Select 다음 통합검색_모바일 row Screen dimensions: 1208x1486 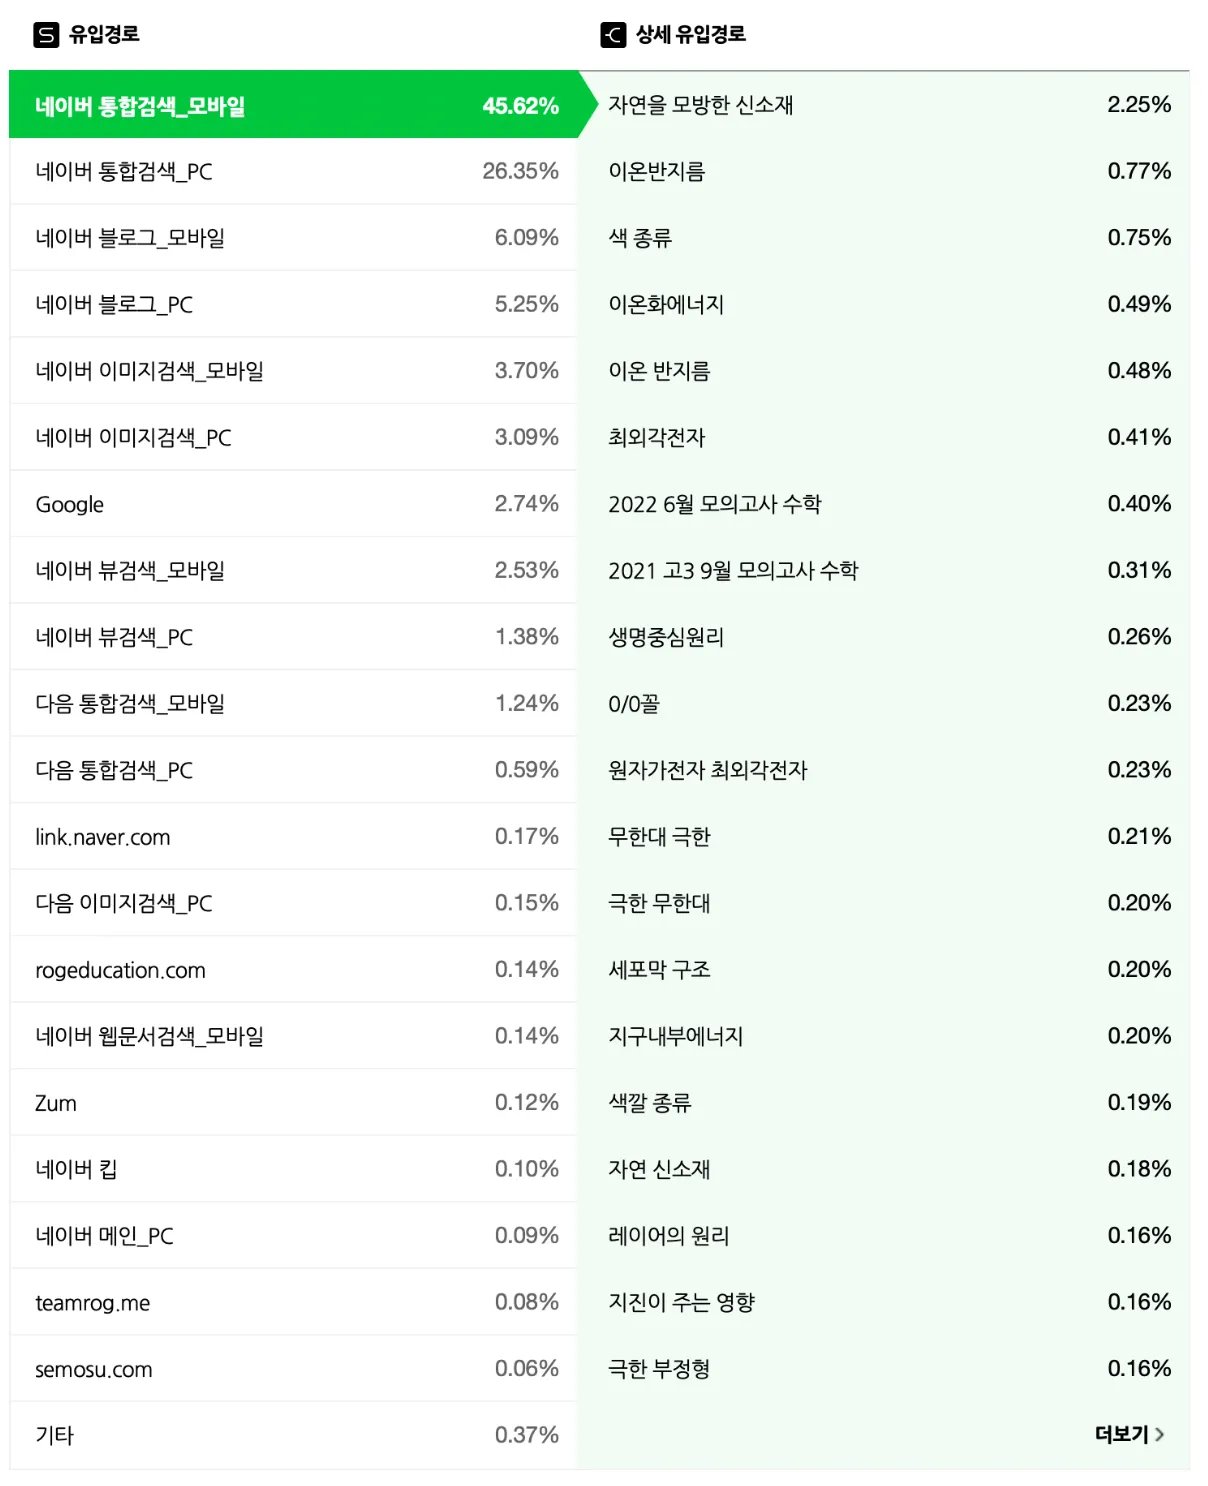(294, 703)
